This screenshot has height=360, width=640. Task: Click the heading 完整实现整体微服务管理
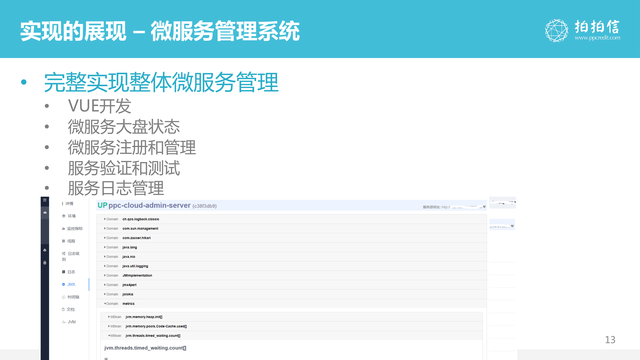pos(161,82)
